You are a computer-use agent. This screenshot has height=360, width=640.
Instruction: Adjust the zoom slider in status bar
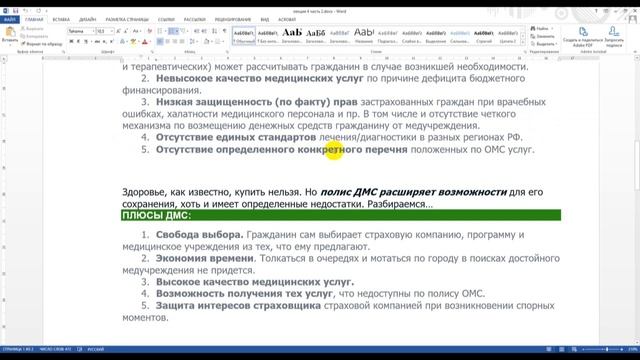607,349
